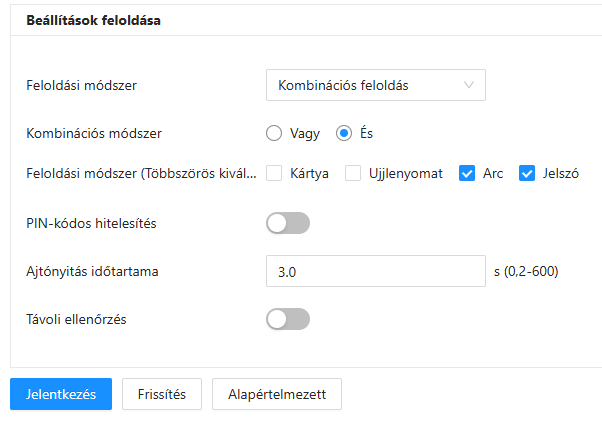Uncheck the Arc checkbox
The width and height of the screenshot is (602, 421).
pyautogui.click(x=466, y=173)
